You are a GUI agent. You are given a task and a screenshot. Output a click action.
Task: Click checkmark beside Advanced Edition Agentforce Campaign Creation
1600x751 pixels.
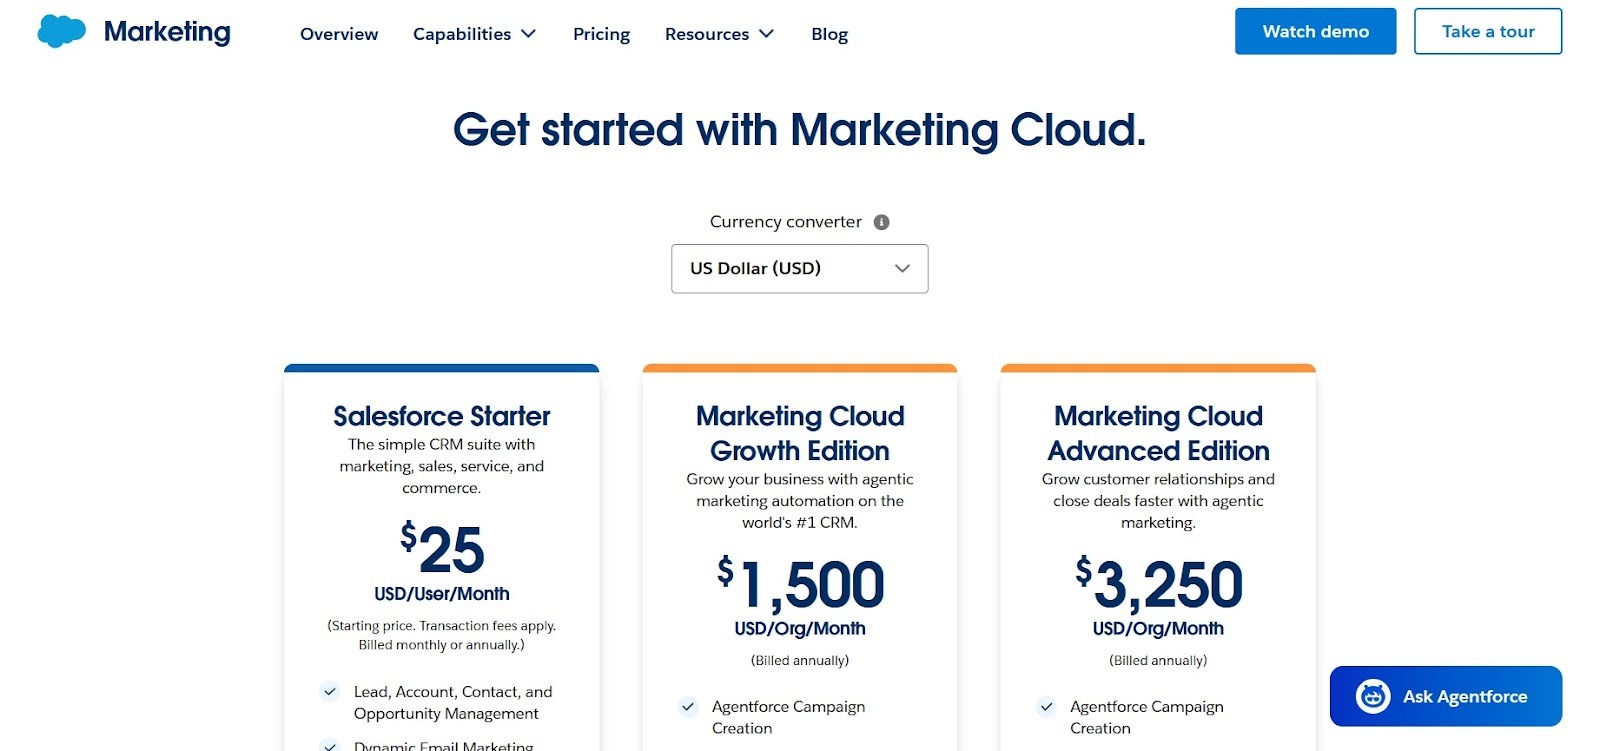click(x=1045, y=706)
